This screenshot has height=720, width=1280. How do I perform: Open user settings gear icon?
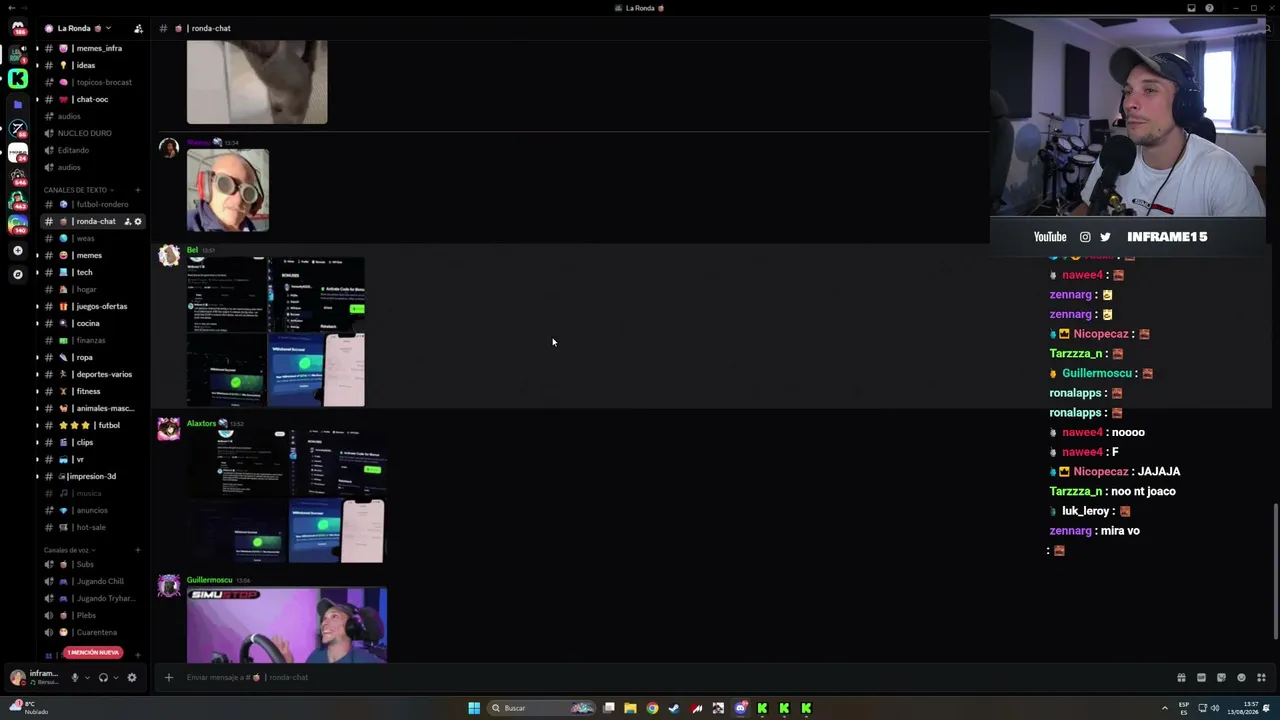pos(131,677)
